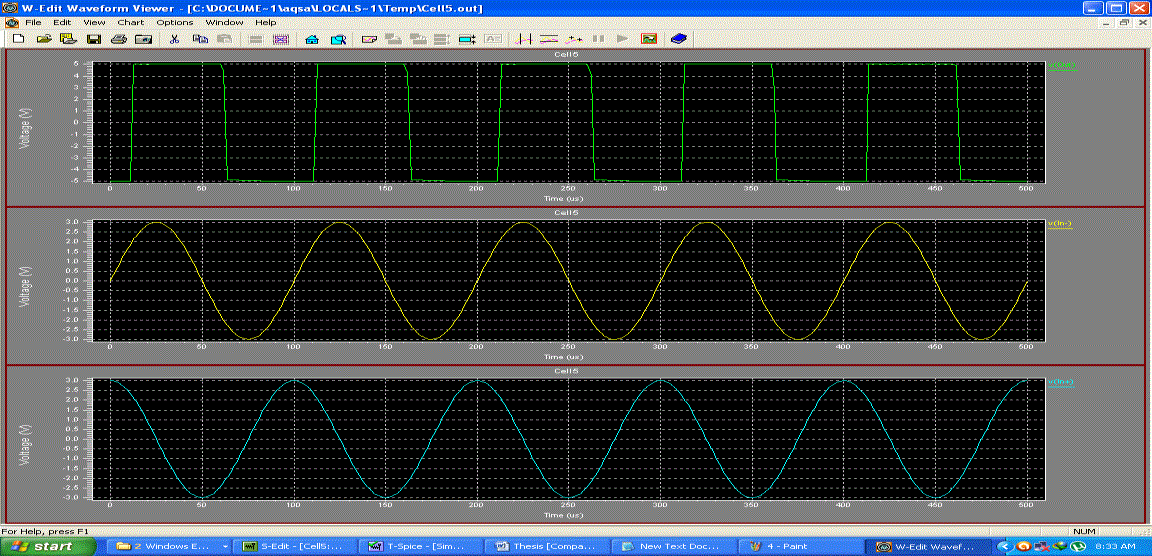Click the New file toolbar icon
Screen dimensions: 1152x556
tap(18, 39)
